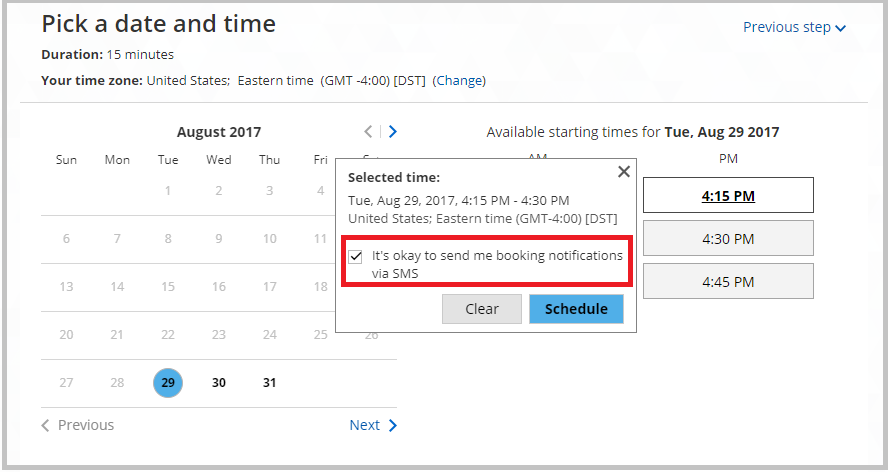Viewport: 890px width, 472px height.
Task: Select August 29 on the calendar
Action: [168, 383]
